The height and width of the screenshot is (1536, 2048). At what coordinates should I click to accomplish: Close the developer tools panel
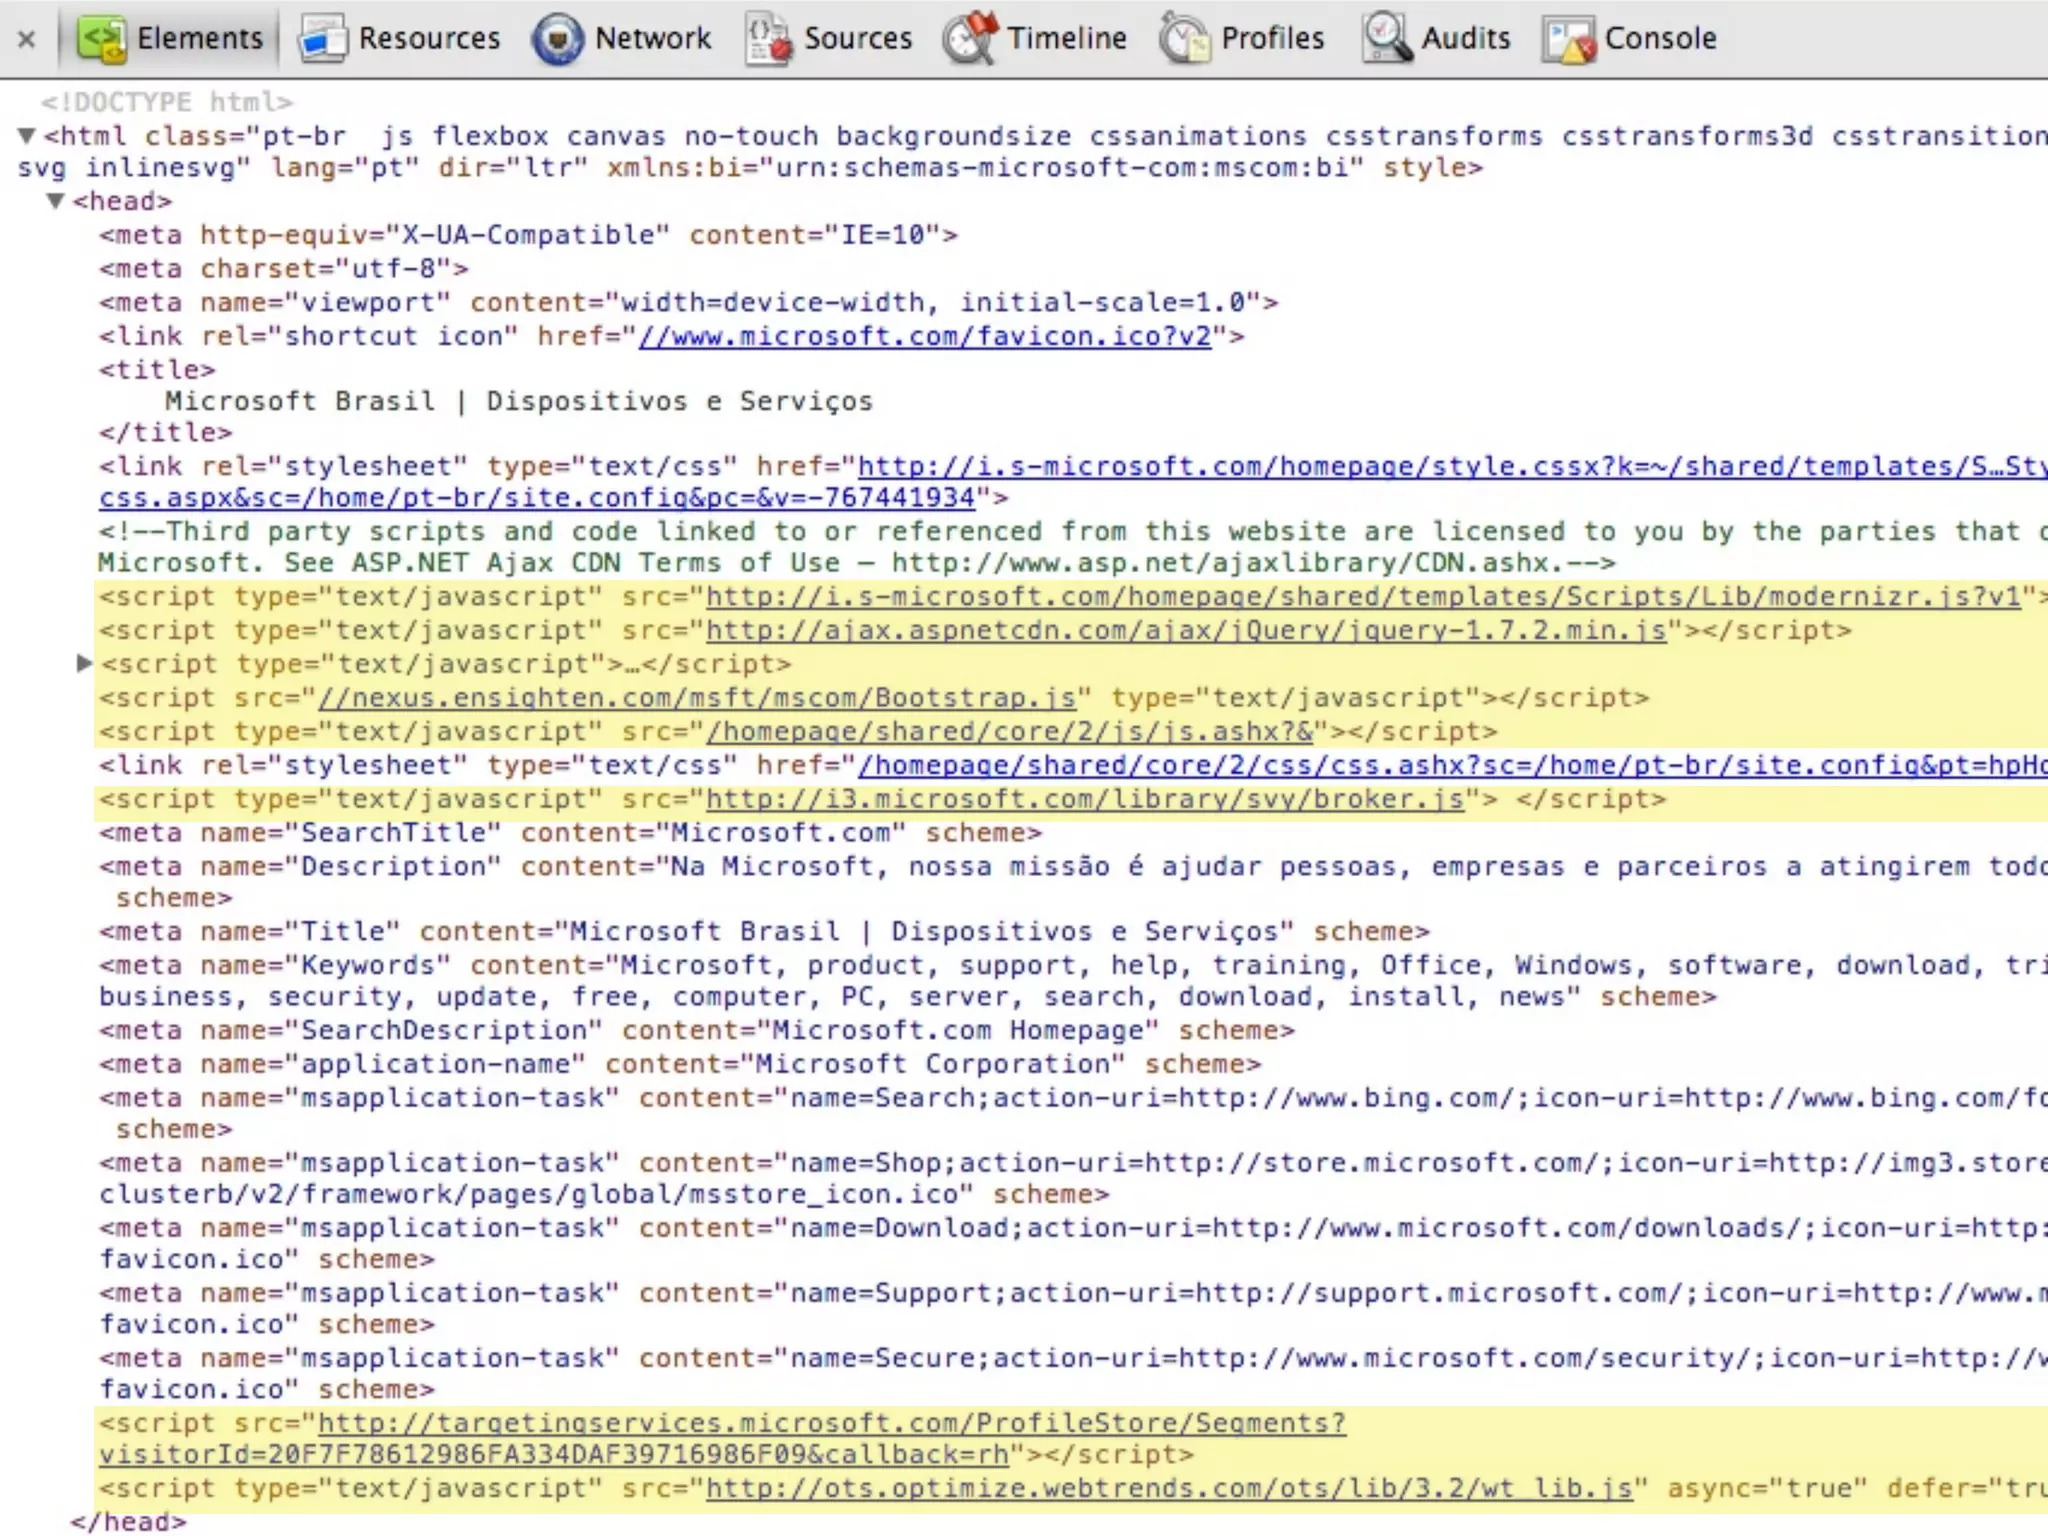click(x=27, y=39)
